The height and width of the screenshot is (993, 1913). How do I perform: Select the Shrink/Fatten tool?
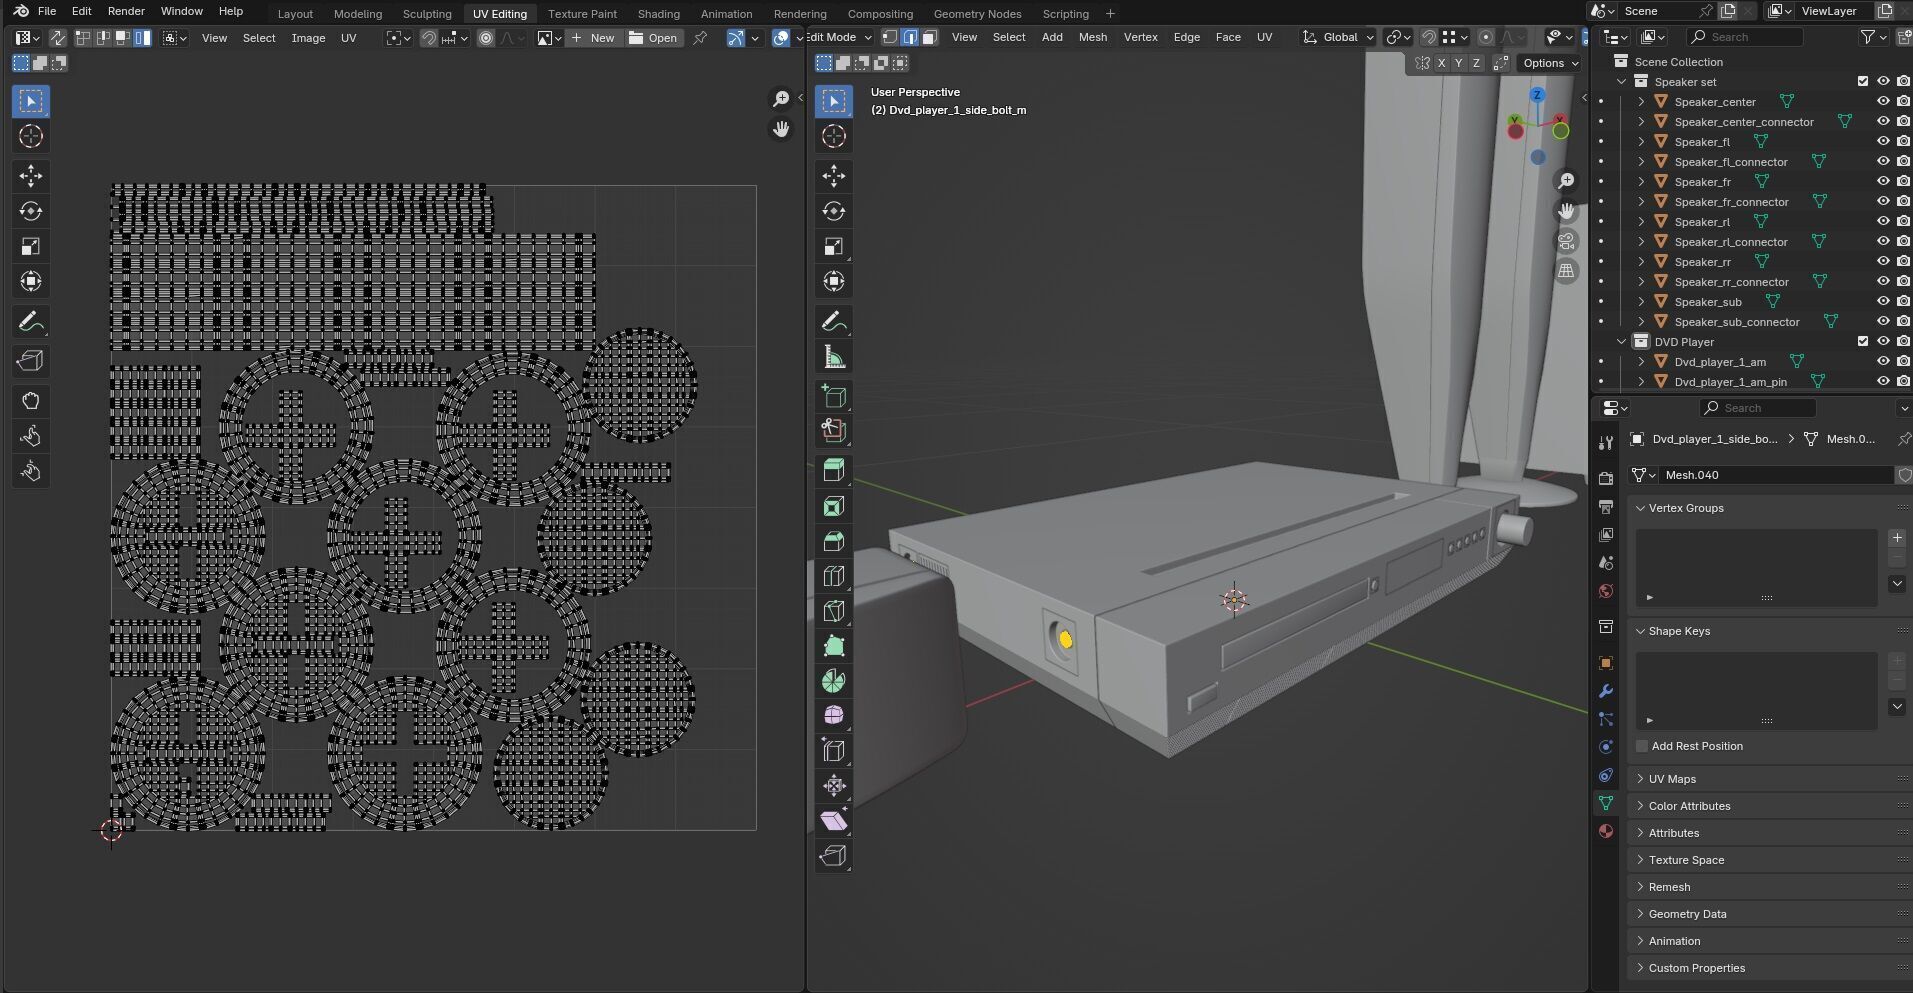click(834, 786)
